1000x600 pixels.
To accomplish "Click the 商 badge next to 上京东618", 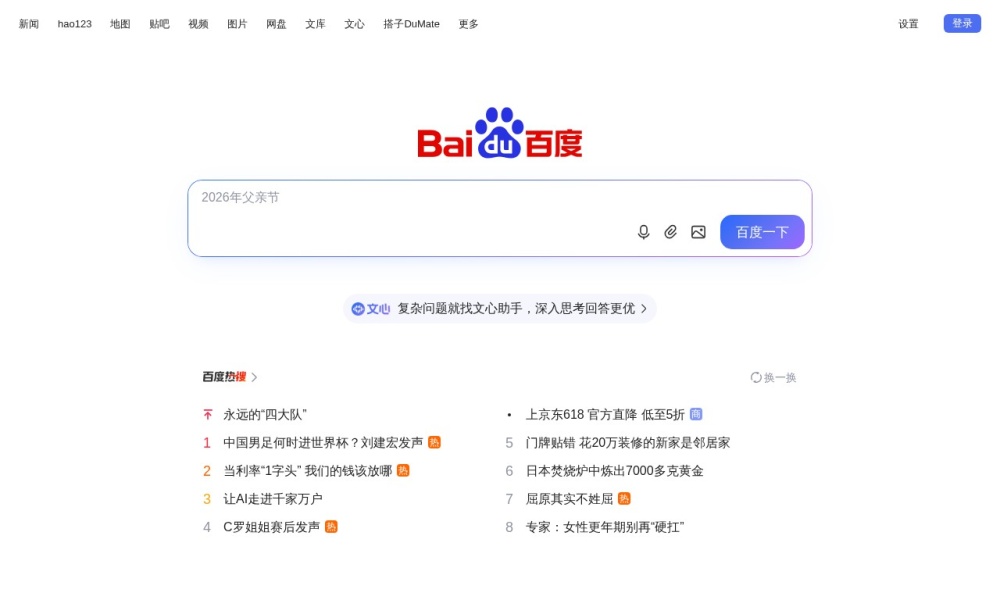I will (x=696, y=414).
